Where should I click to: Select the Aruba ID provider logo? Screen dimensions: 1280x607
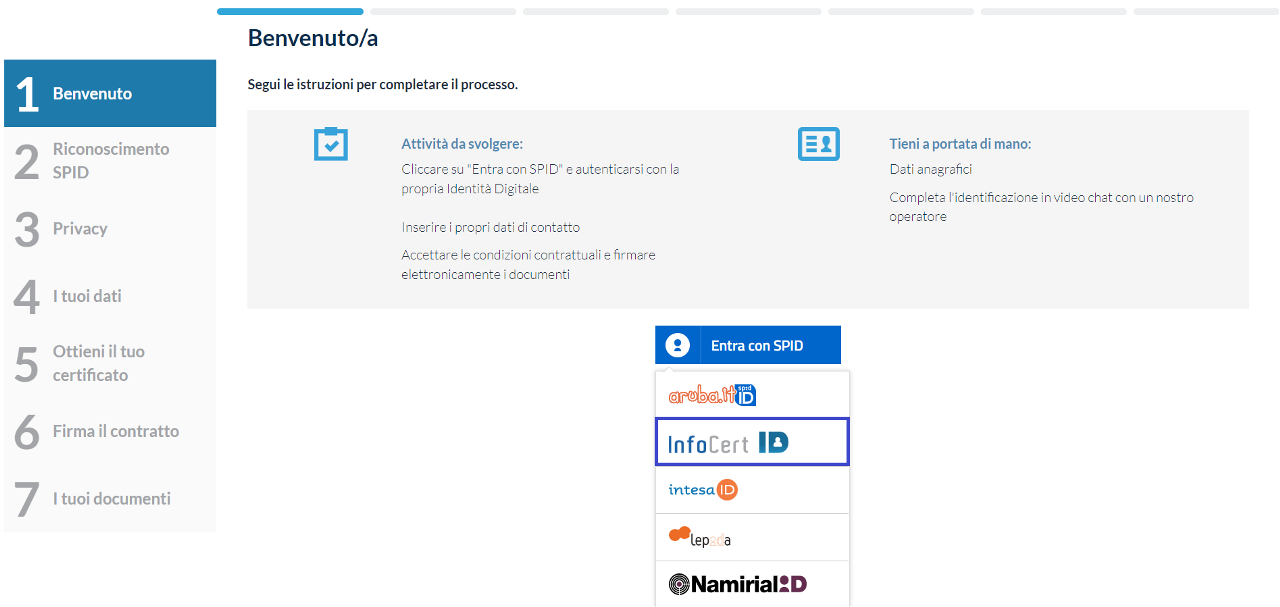712,395
